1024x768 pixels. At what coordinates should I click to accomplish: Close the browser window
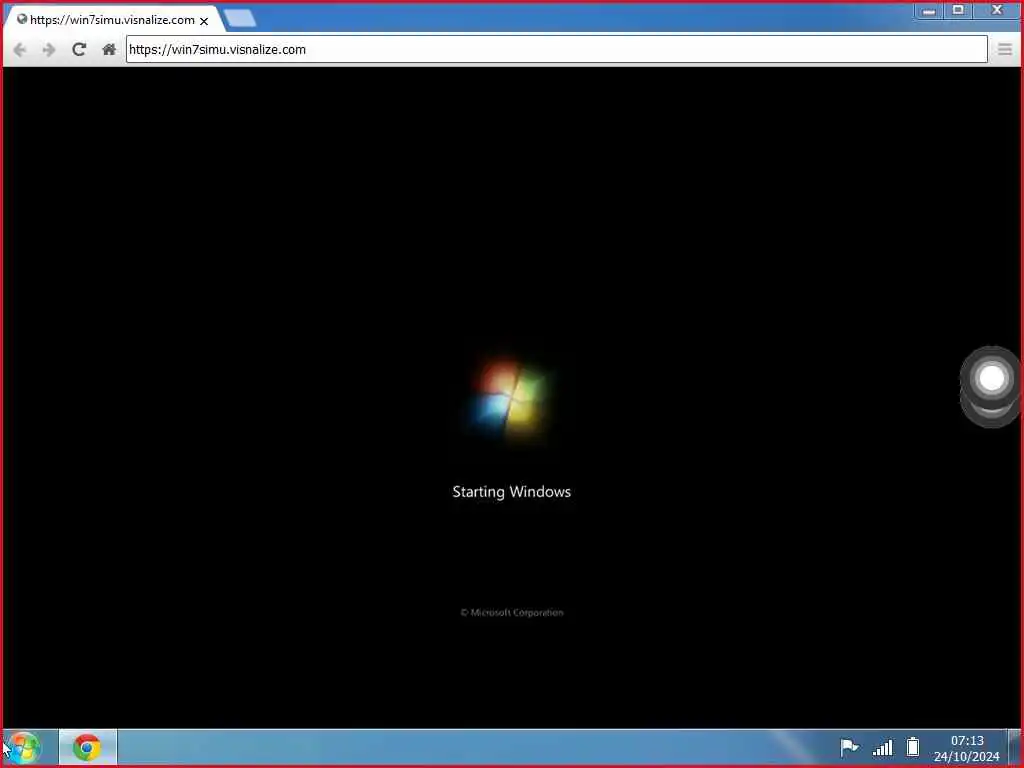pos(997,10)
